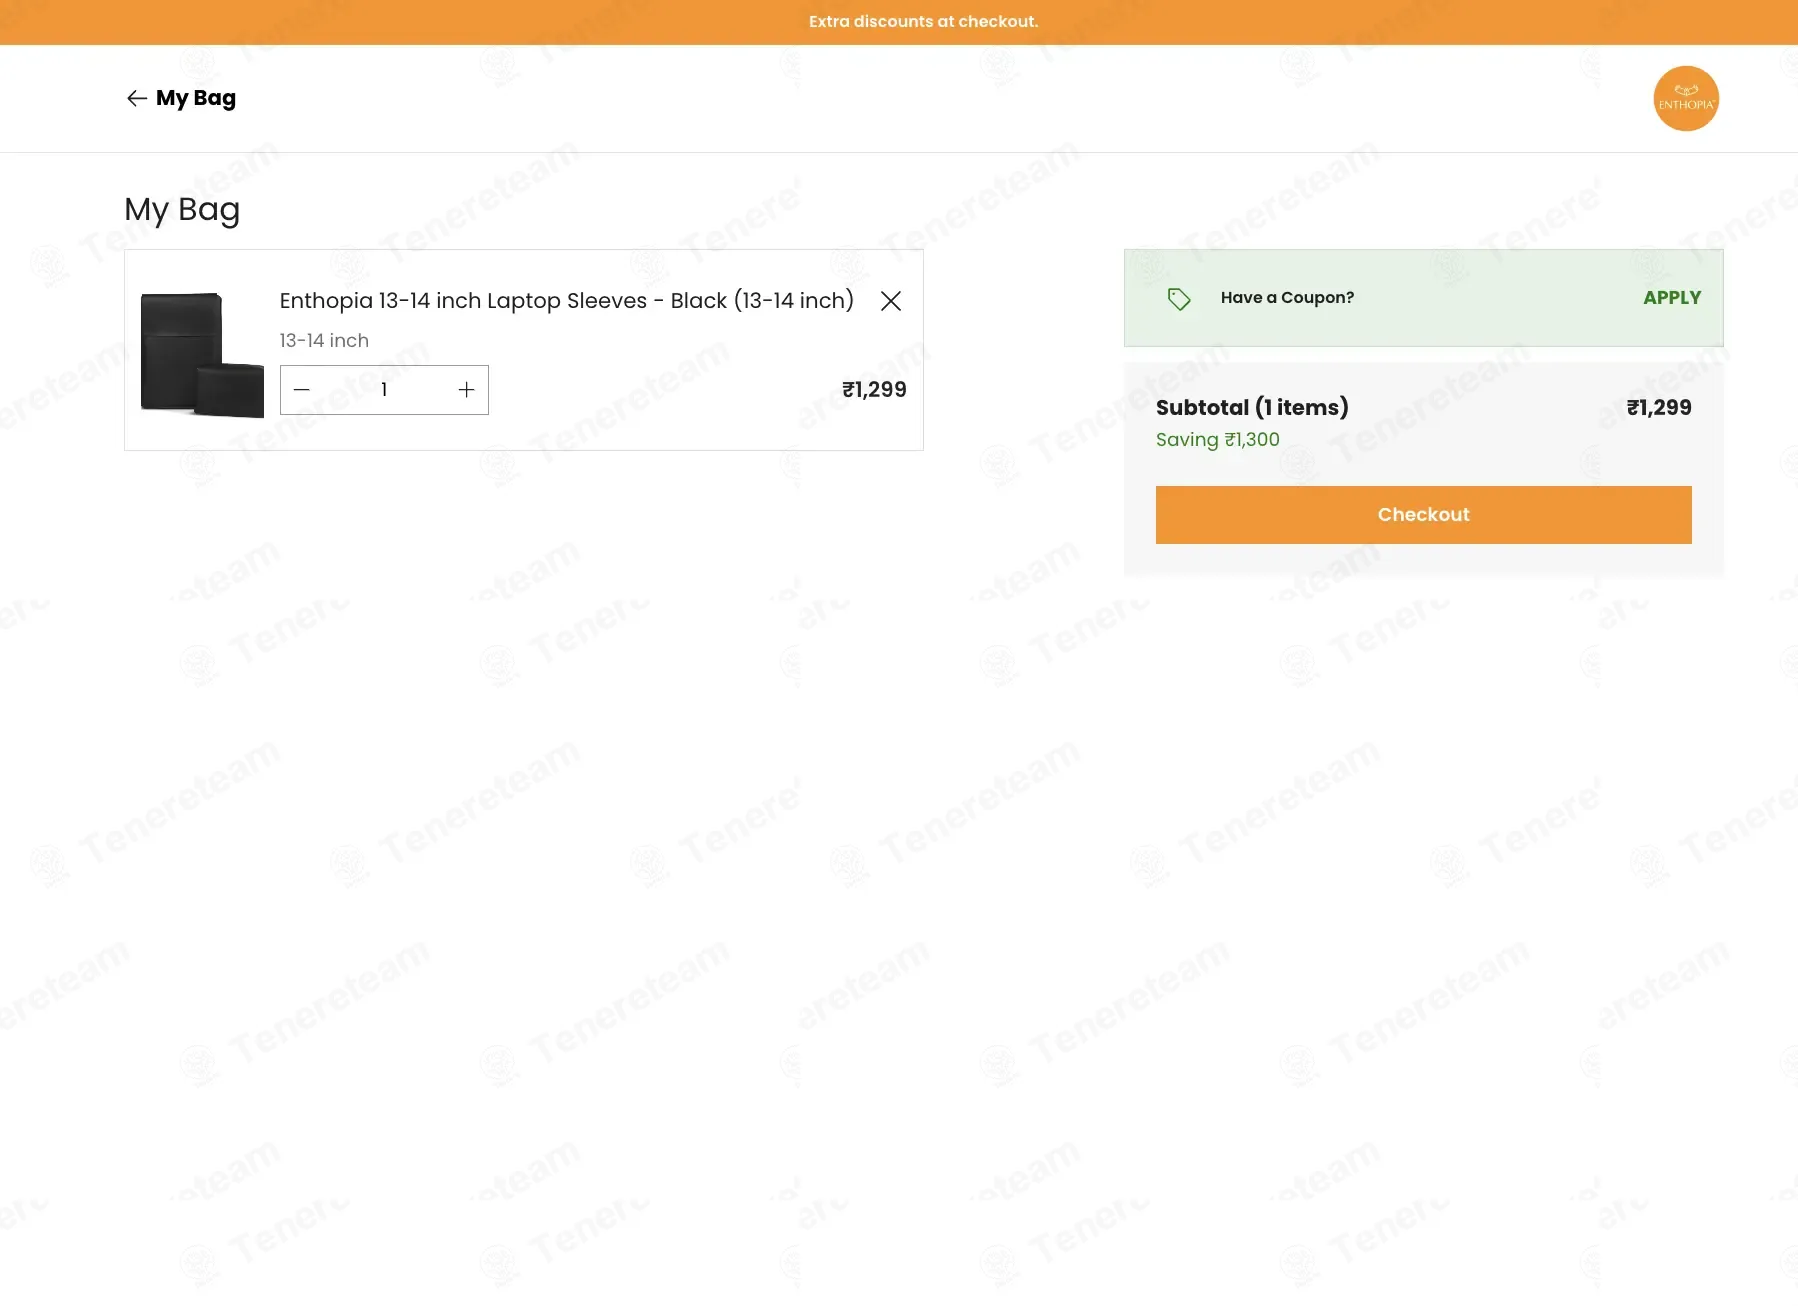This screenshot has height=1306, width=1798.
Task: Remove the laptop sleeve using the X icon
Action: coord(891,301)
